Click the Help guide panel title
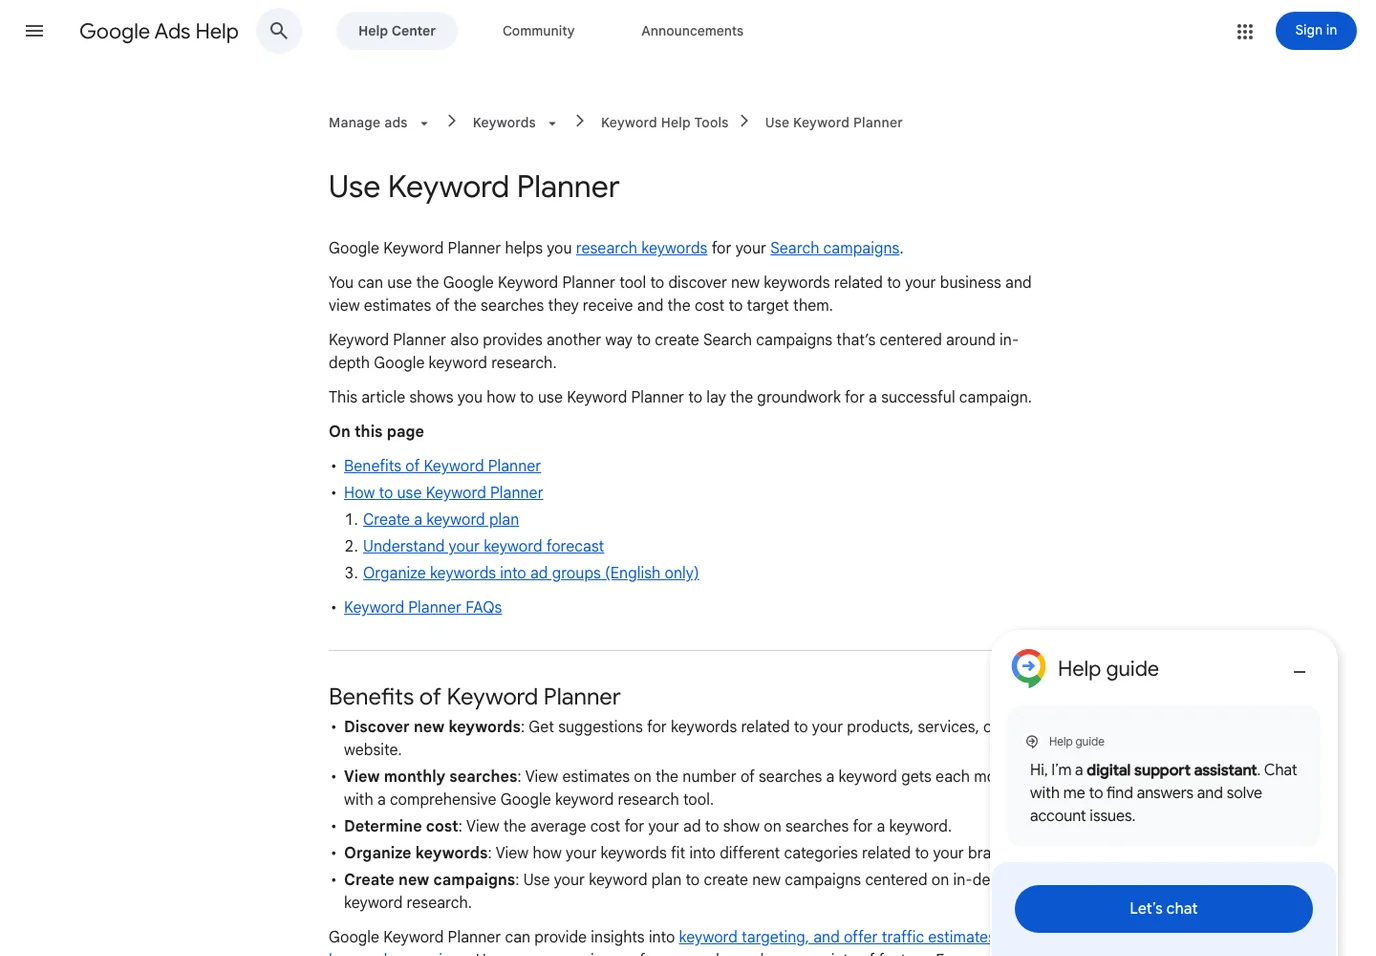 pyautogui.click(x=1108, y=669)
